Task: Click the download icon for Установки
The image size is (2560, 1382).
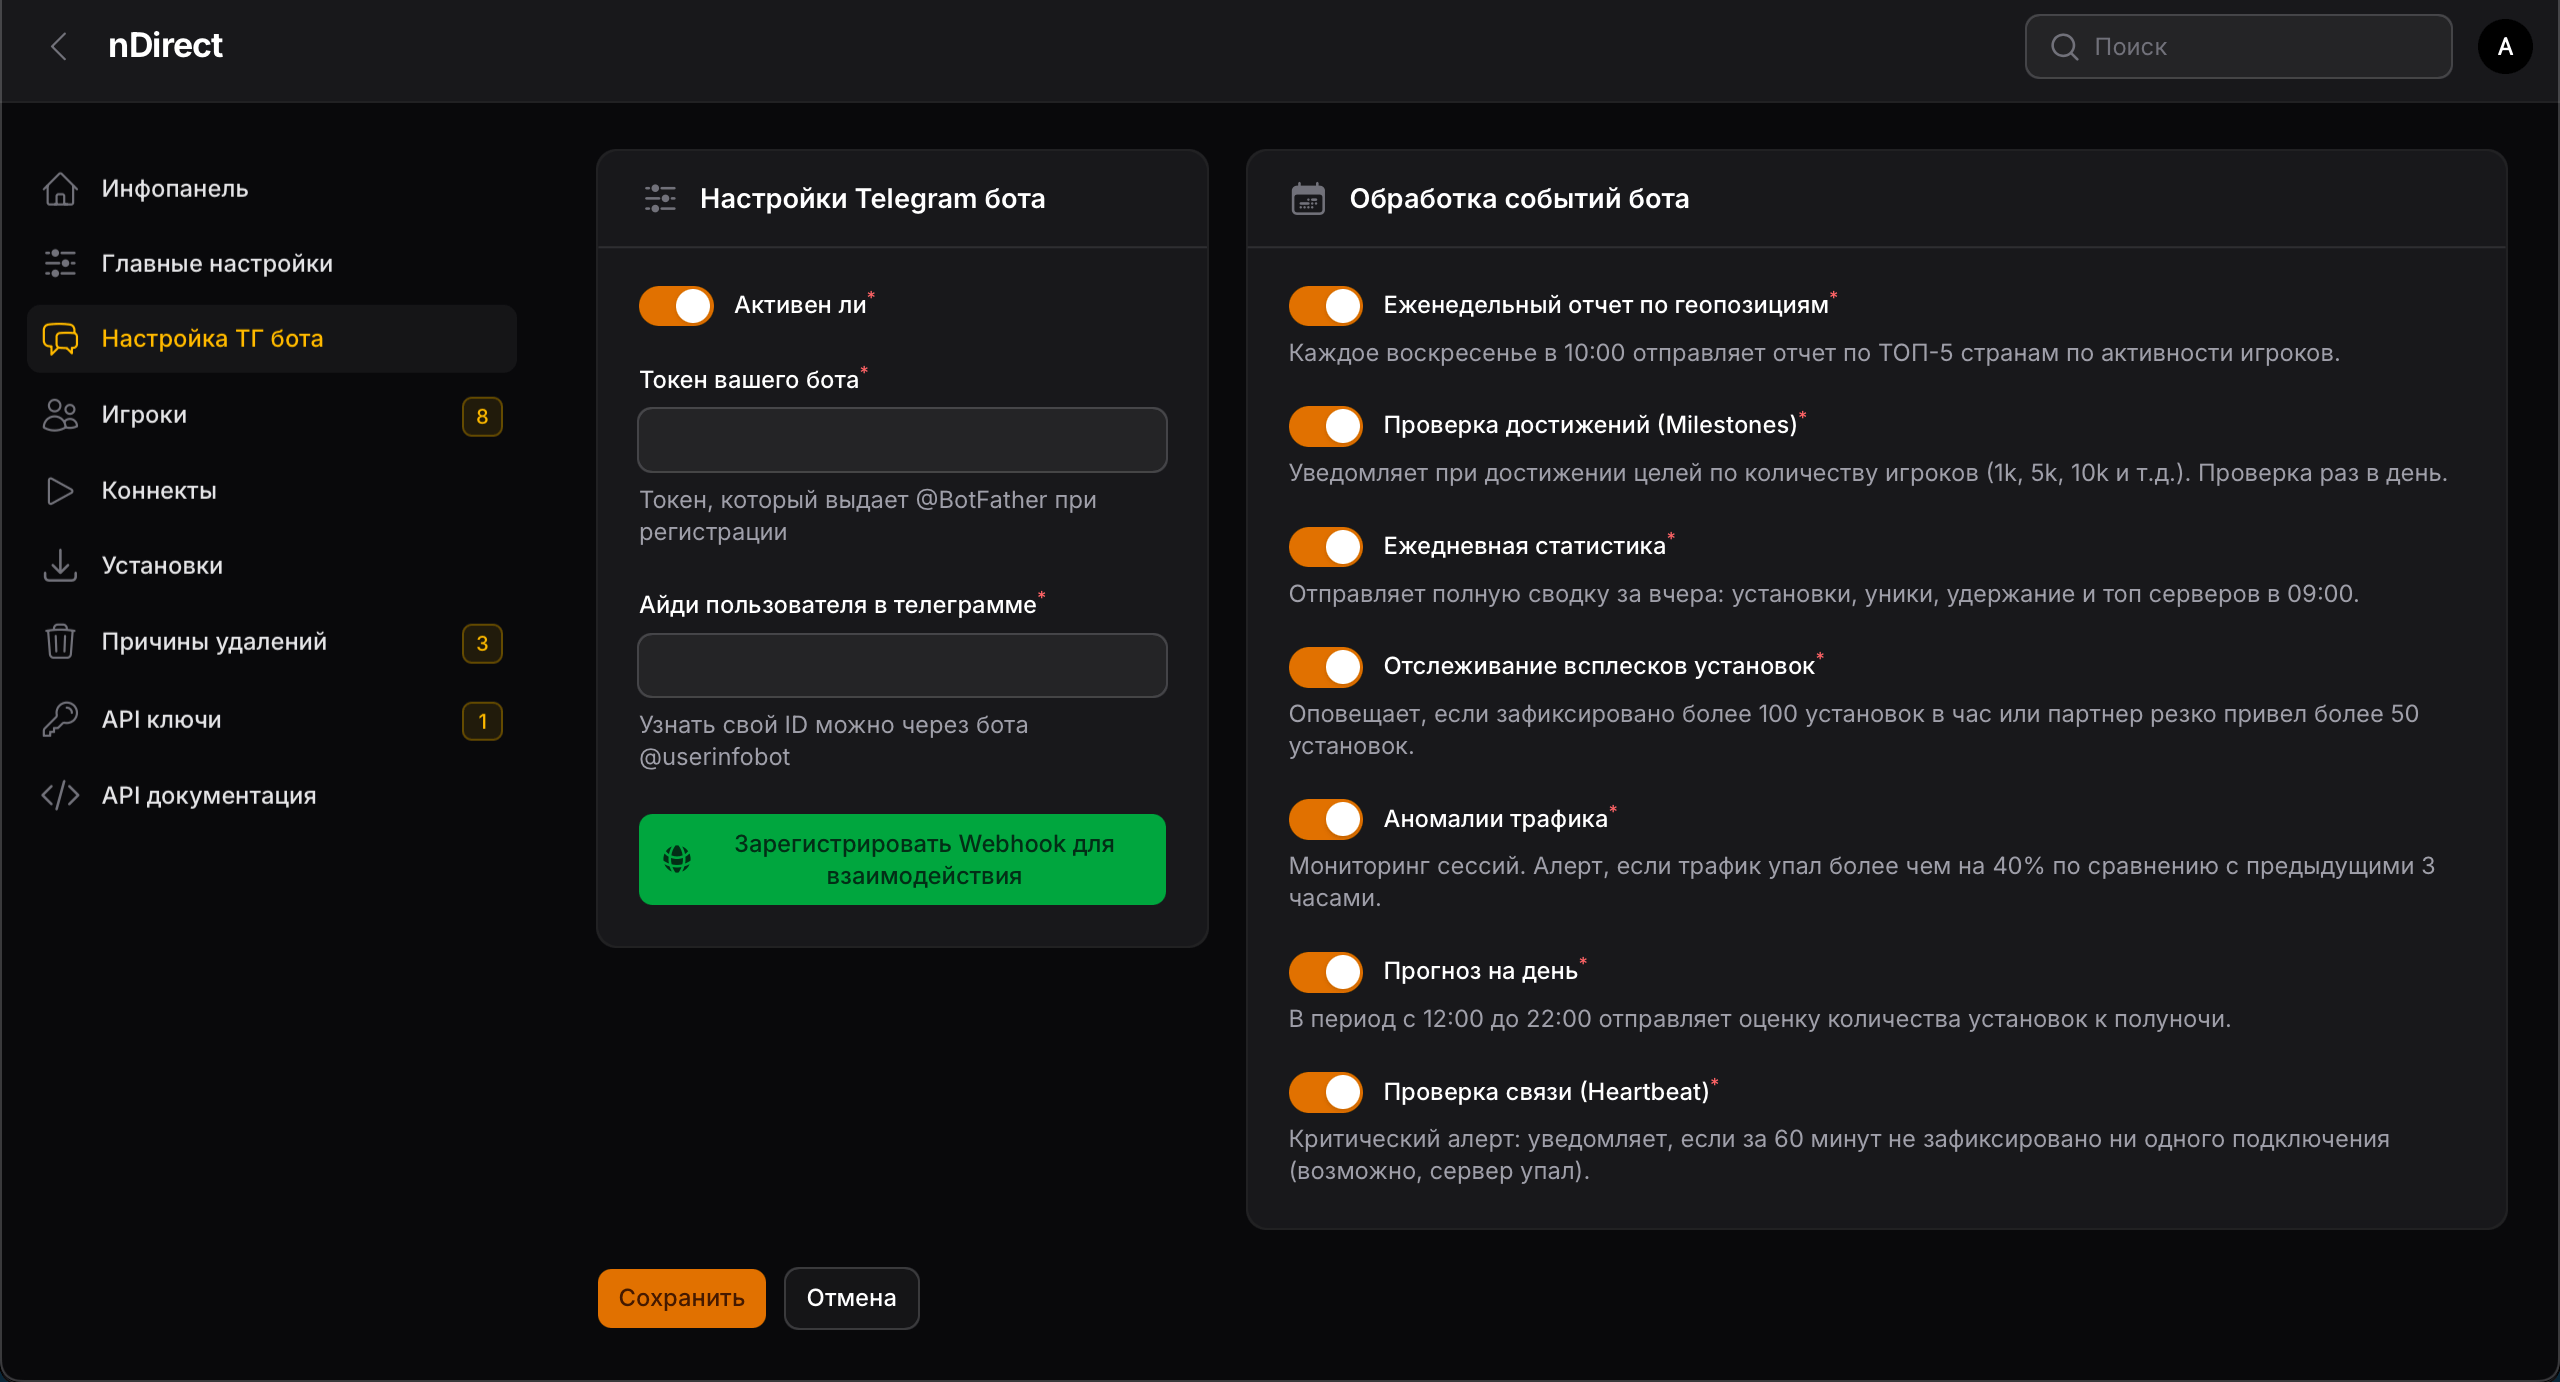Action: pyautogui.click(x=60, y=565)
